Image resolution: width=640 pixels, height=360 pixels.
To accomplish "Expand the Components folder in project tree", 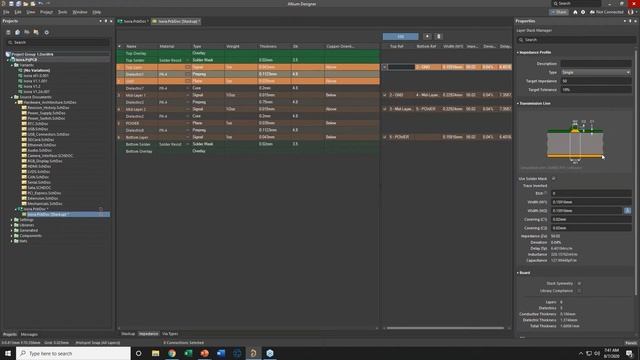I will (x=11, y=236).
